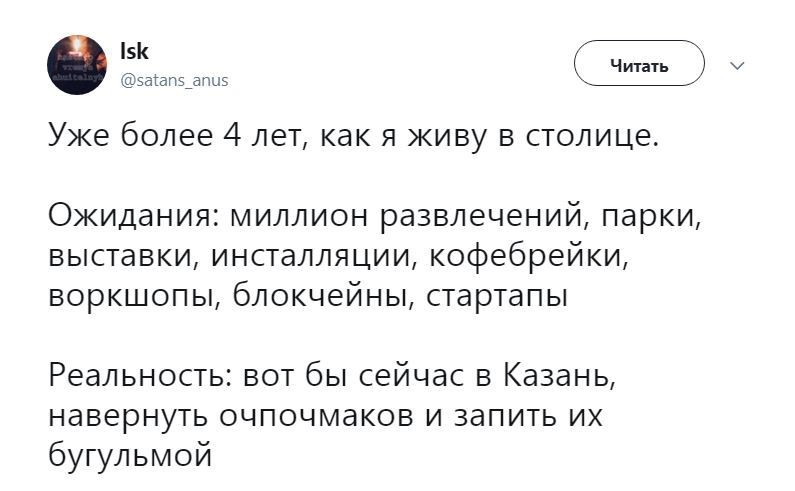795x491 pixels.
Task: Click the word "бугульмой" ending the tweet
Action: [x=131, y=457]
